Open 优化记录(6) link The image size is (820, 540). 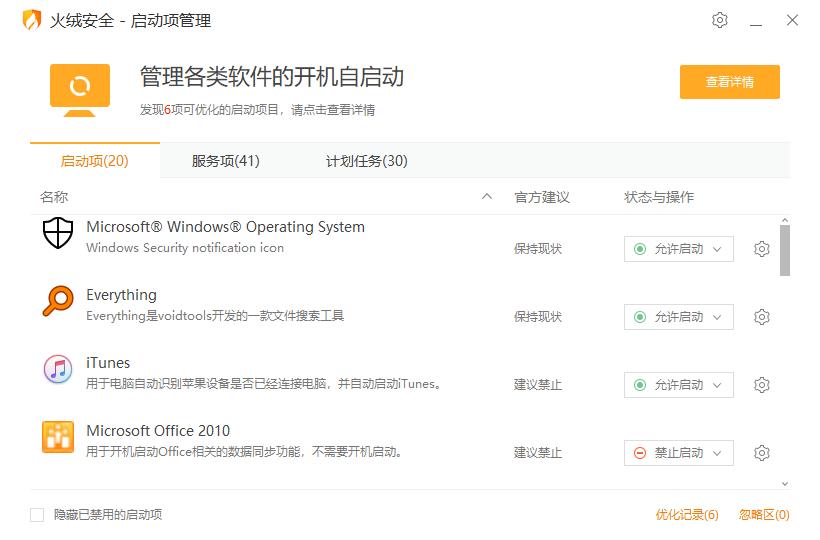tap(687, 515)
